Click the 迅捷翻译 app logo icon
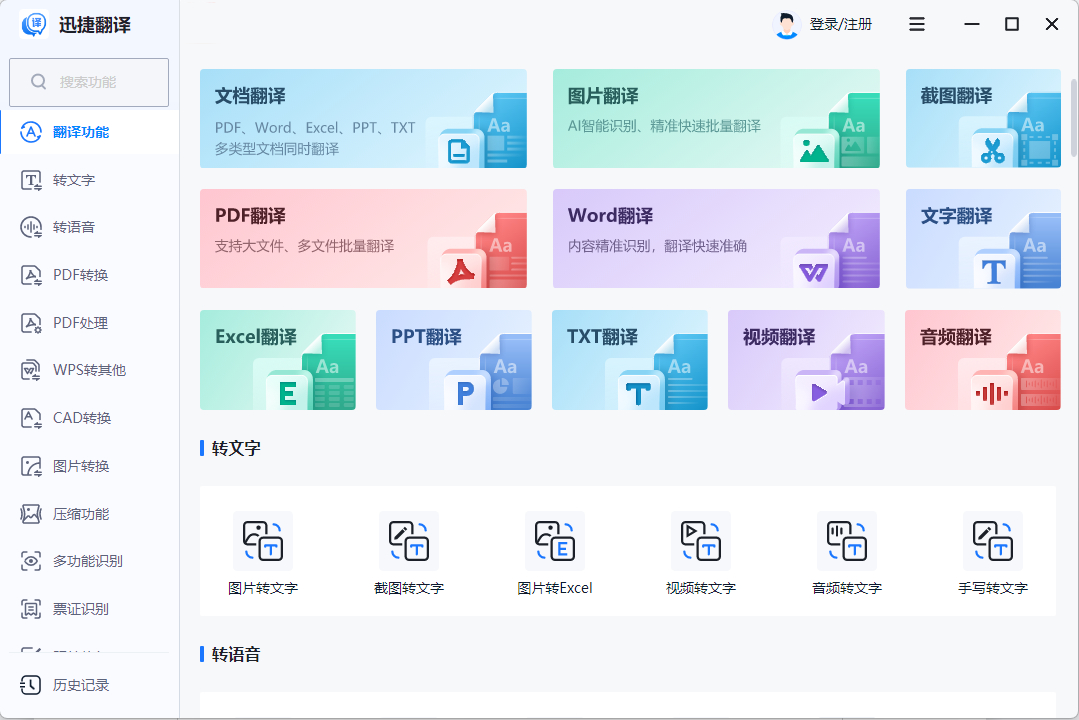 tap(34, 24)
